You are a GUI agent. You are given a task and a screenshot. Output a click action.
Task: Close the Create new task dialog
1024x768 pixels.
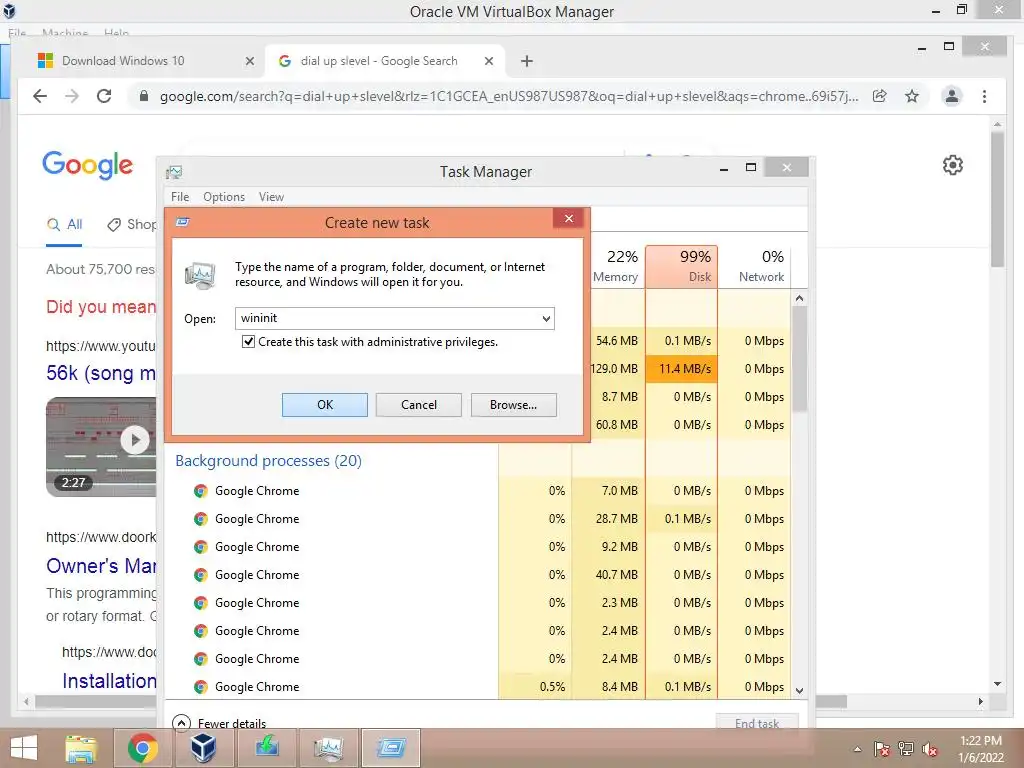568,219
